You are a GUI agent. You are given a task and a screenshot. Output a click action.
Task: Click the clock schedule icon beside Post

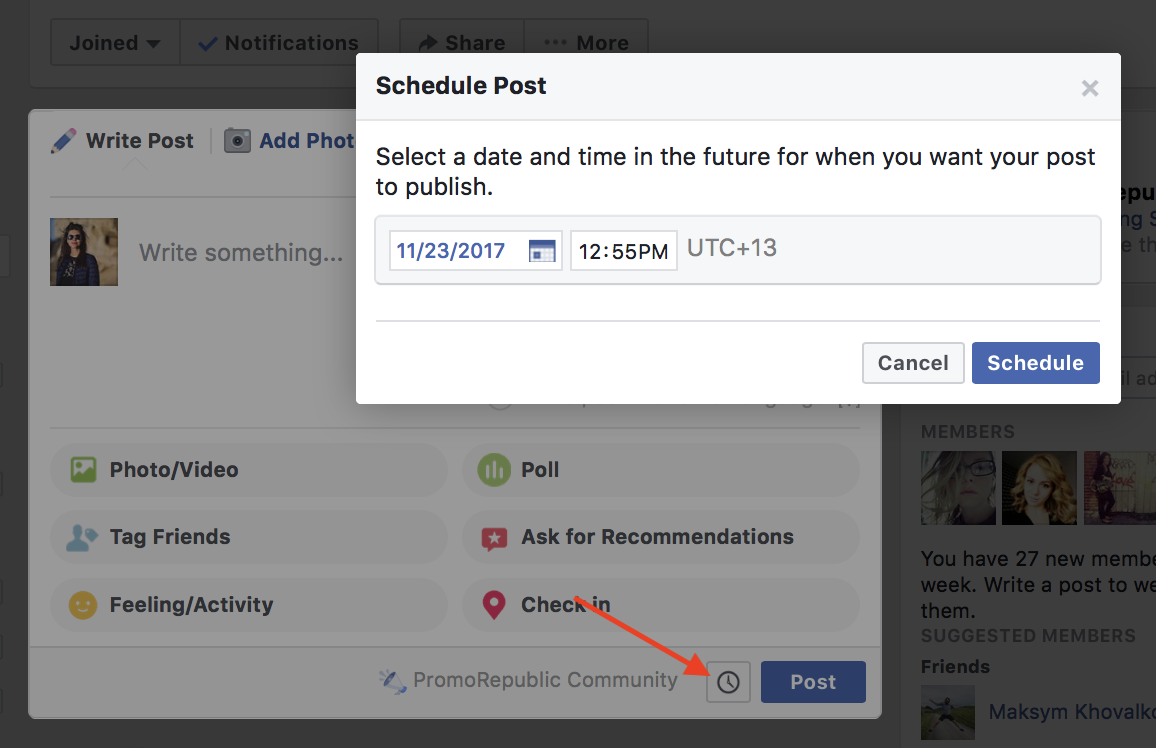tap(728, 682)
